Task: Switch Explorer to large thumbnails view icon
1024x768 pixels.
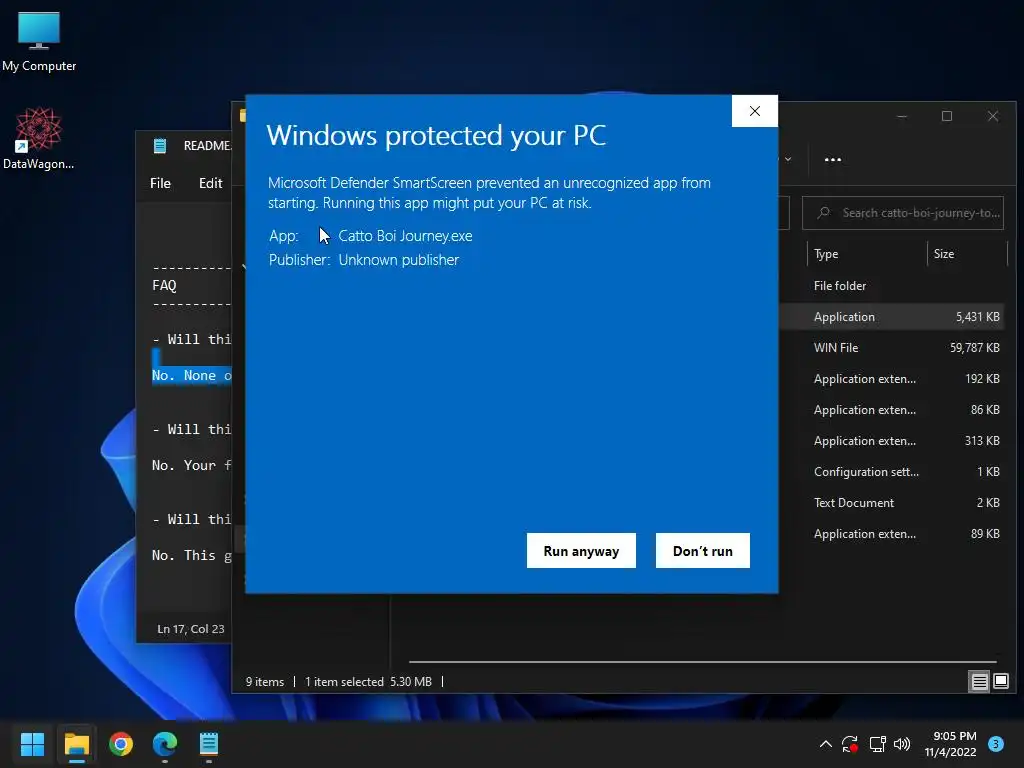Action: tap(1000, 682)
